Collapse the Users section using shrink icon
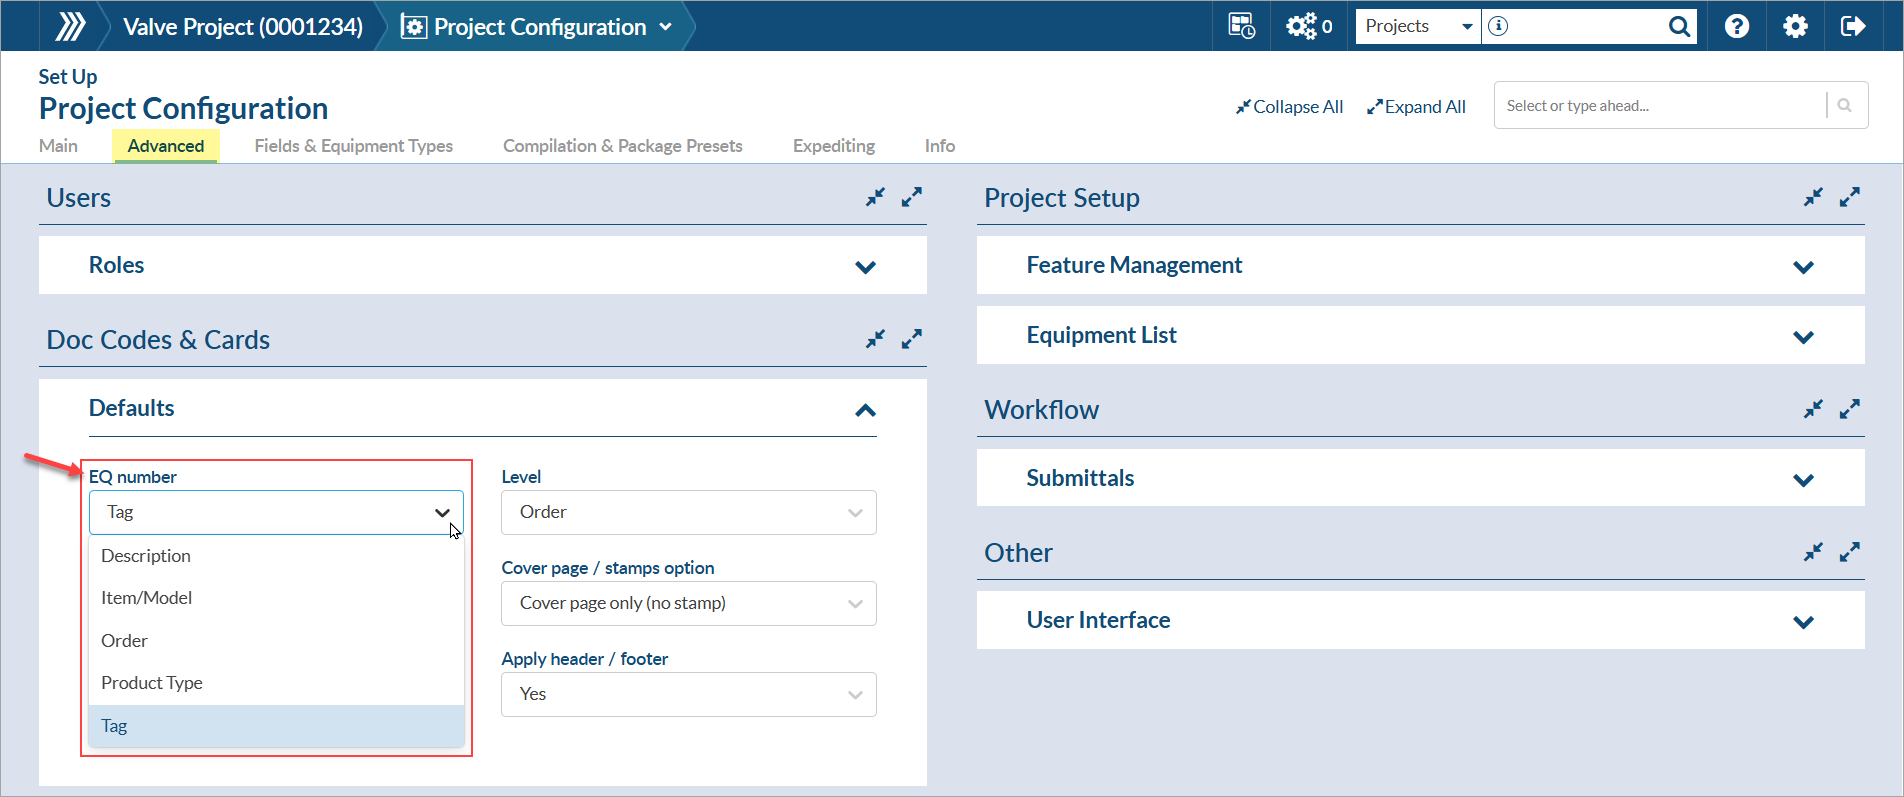 pos(875,198)
